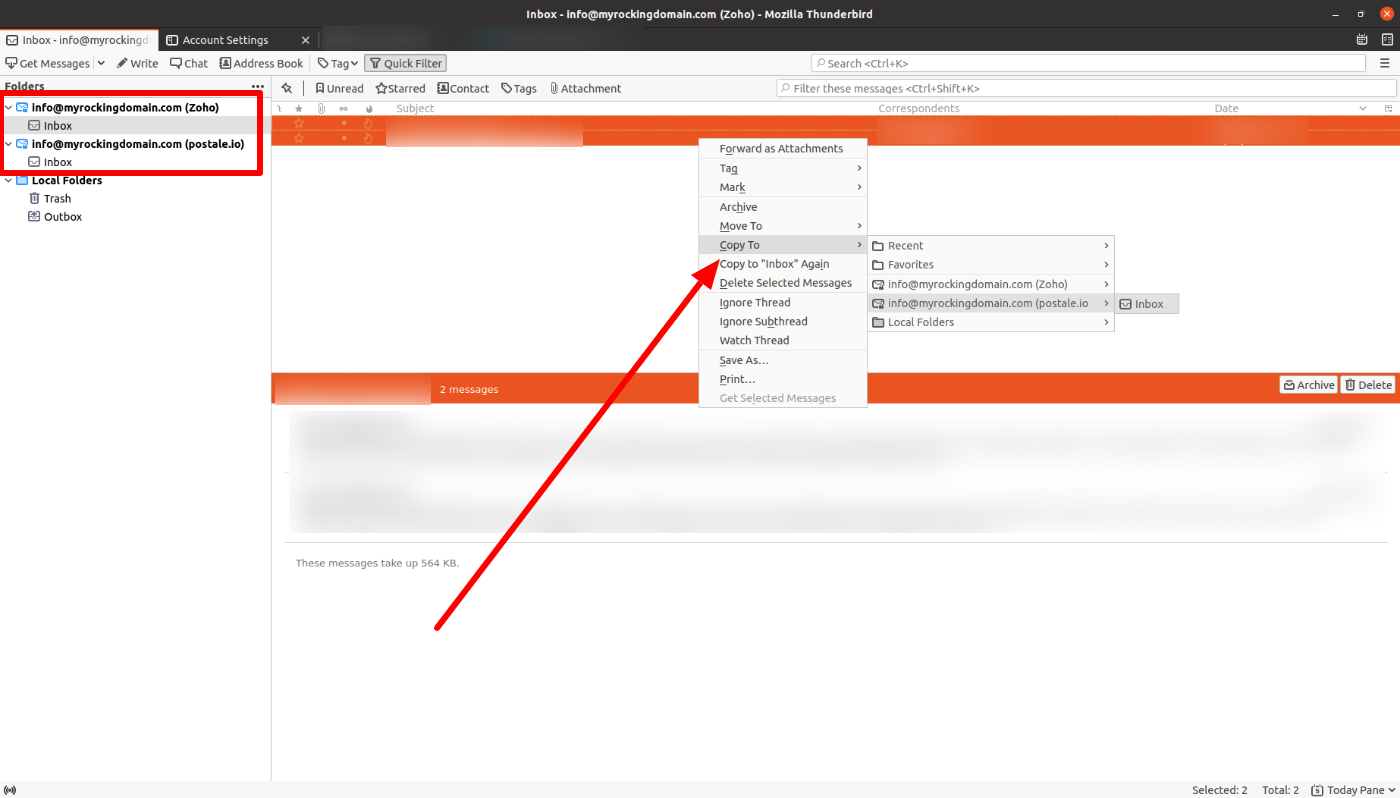Choose Ignore Subthread
The image size is (1400, 798).
[x=782, y=321]
